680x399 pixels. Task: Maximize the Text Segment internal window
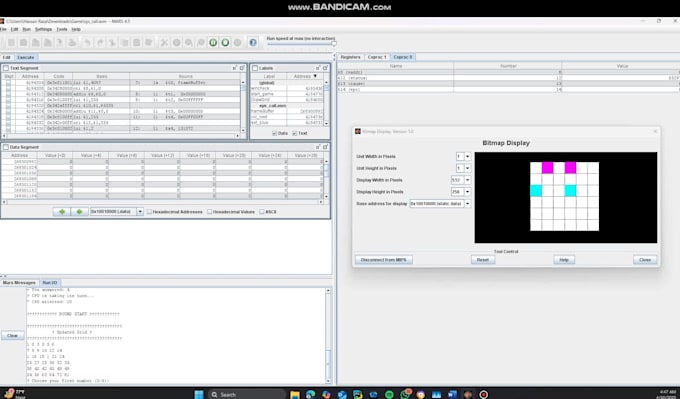(x=242, y=68)
